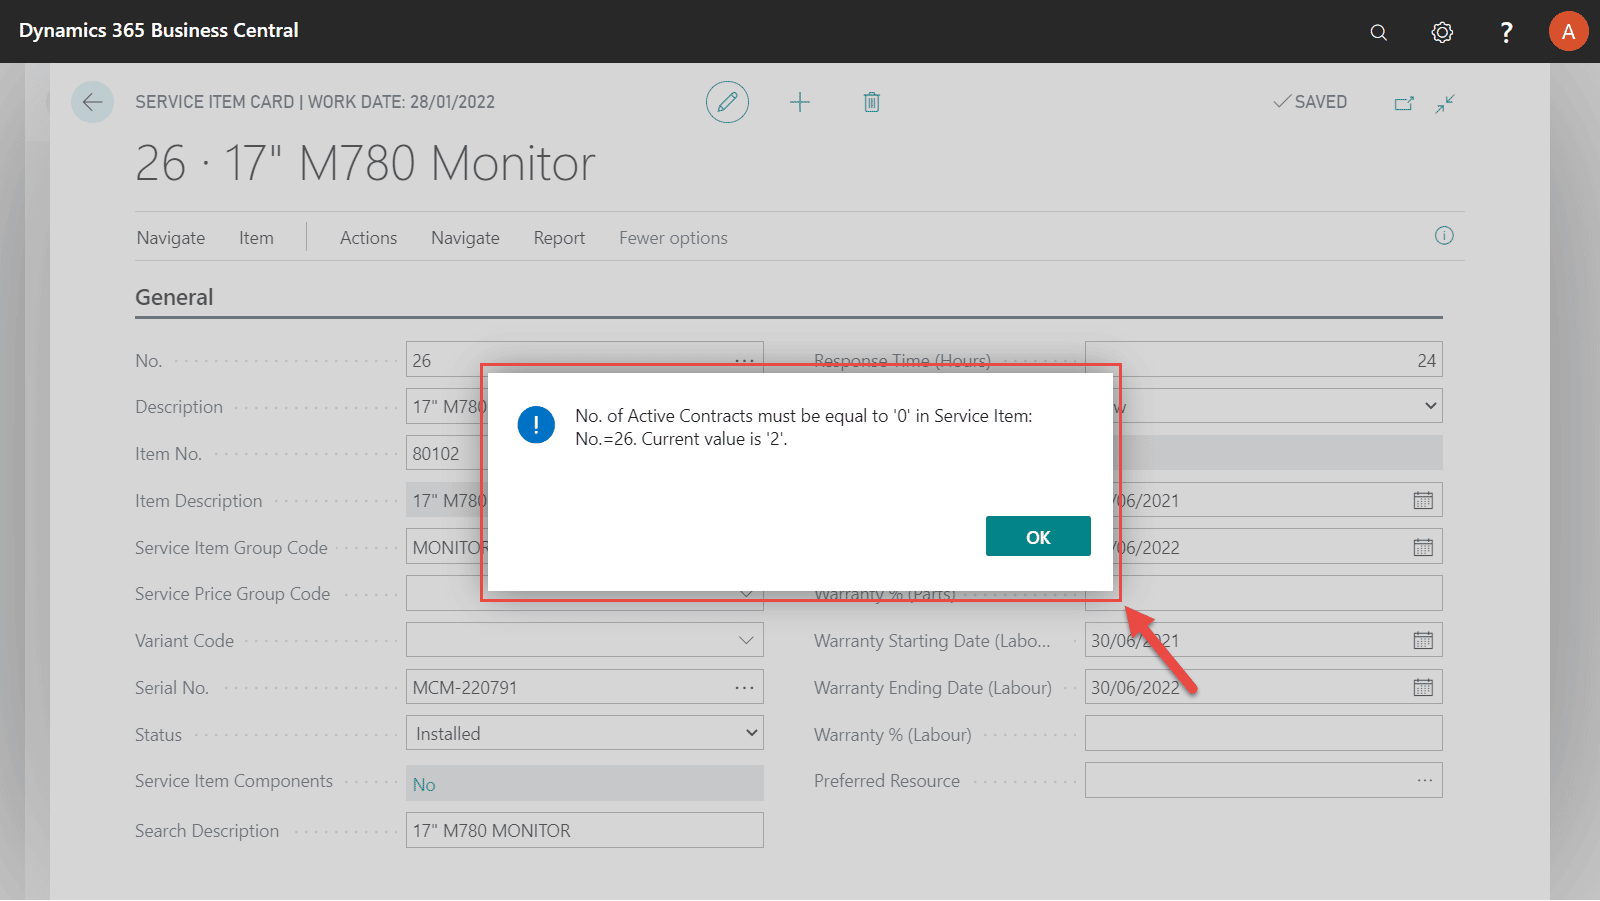Click the Service Price Group Code label
Viewport: 1600px width, 901px height.
click(x=233, y=594)
